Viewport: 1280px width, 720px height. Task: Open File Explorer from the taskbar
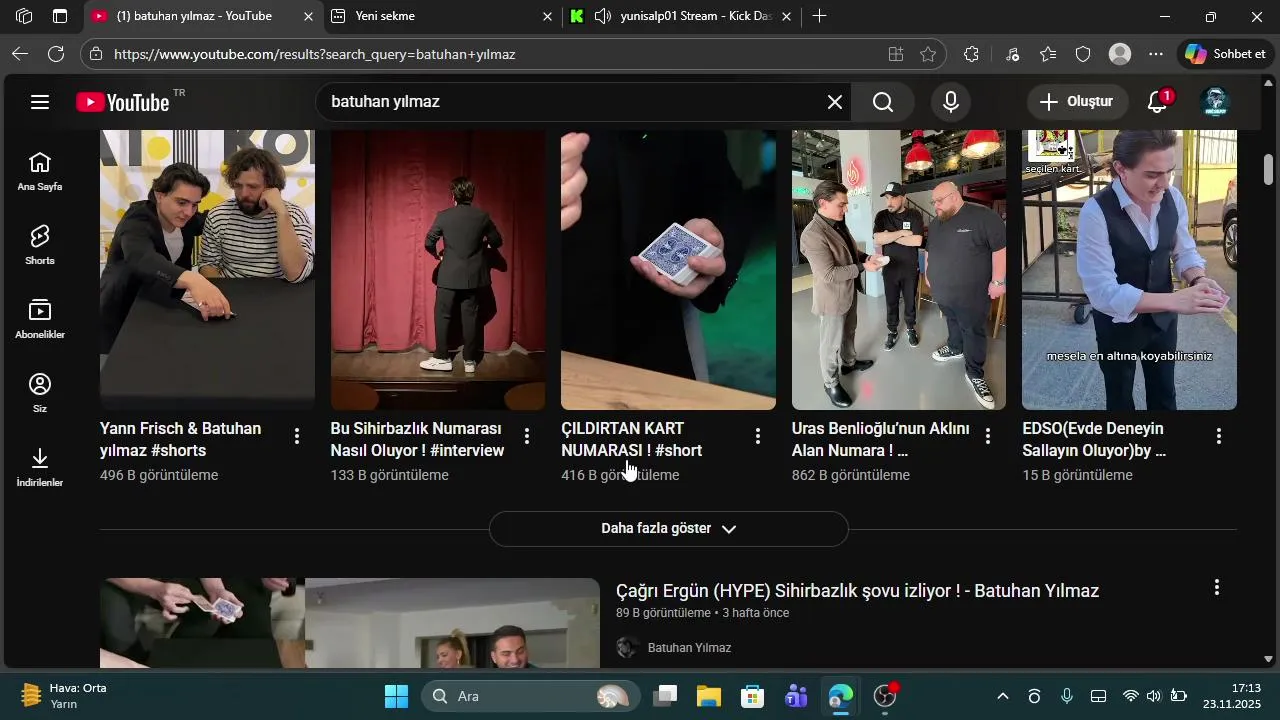coord(709,696)
